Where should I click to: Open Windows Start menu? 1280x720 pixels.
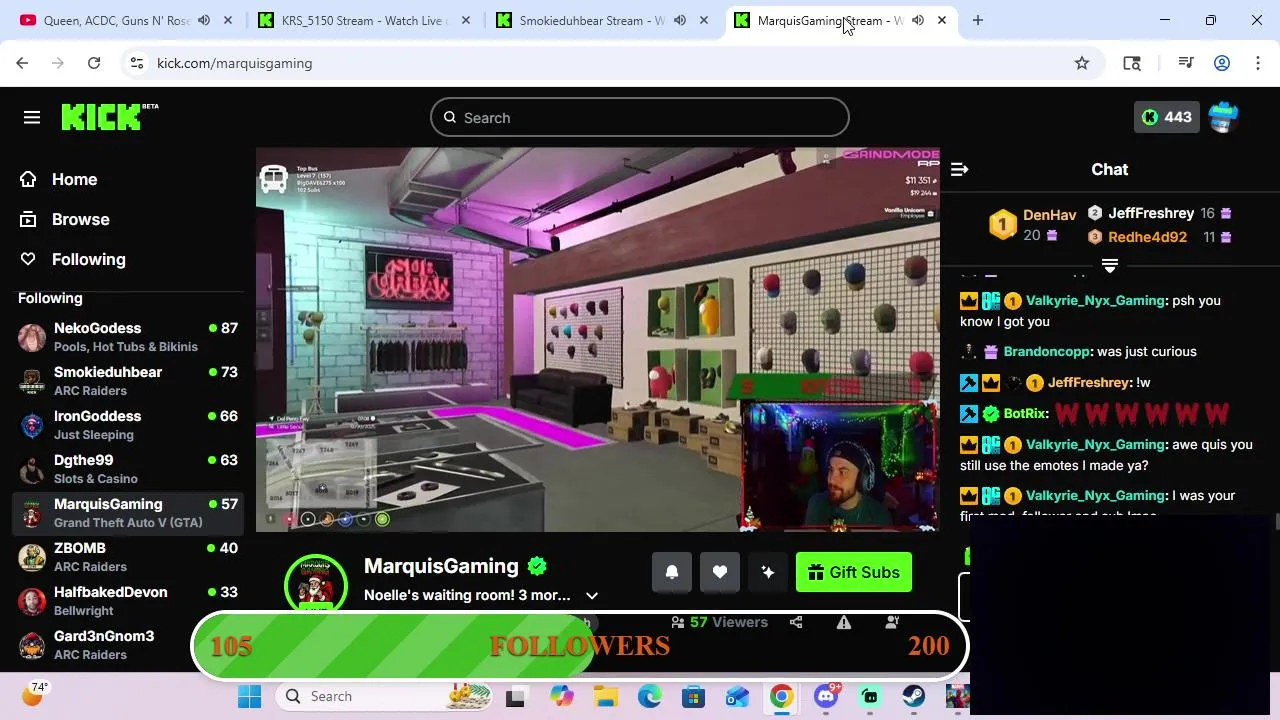249,696
